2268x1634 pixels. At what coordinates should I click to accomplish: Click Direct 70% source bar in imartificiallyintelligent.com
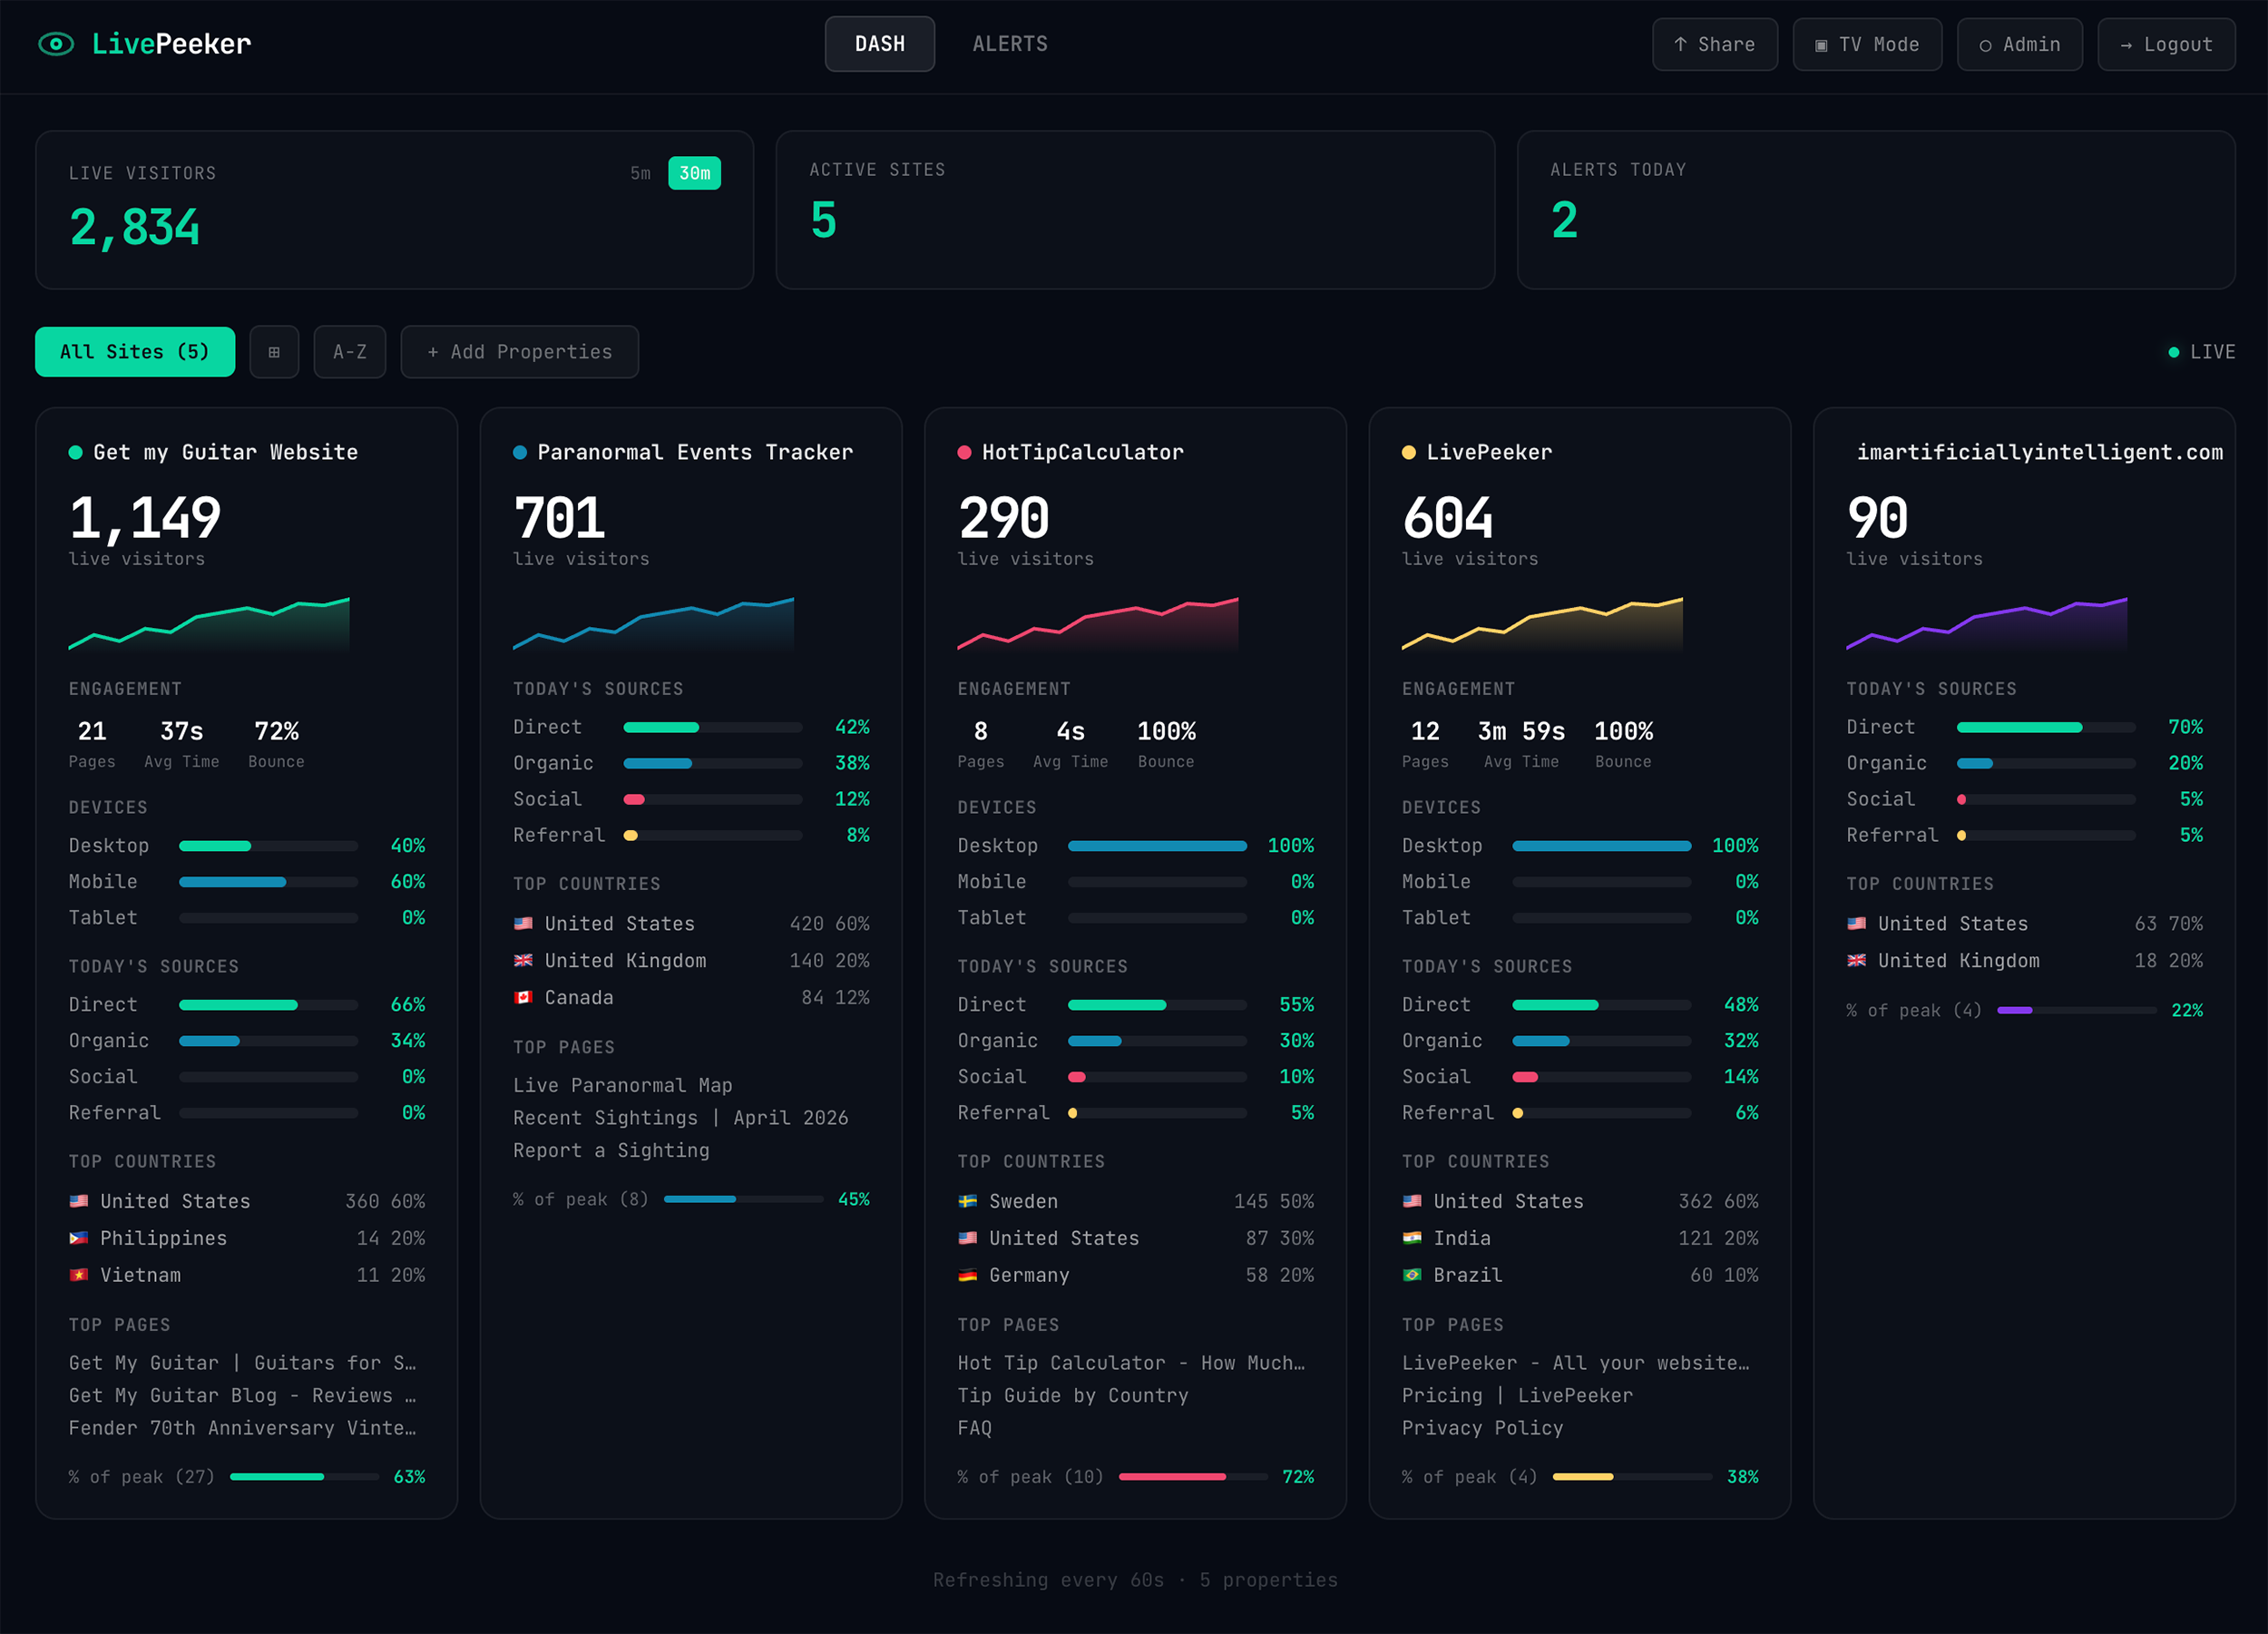(2046, 727)
